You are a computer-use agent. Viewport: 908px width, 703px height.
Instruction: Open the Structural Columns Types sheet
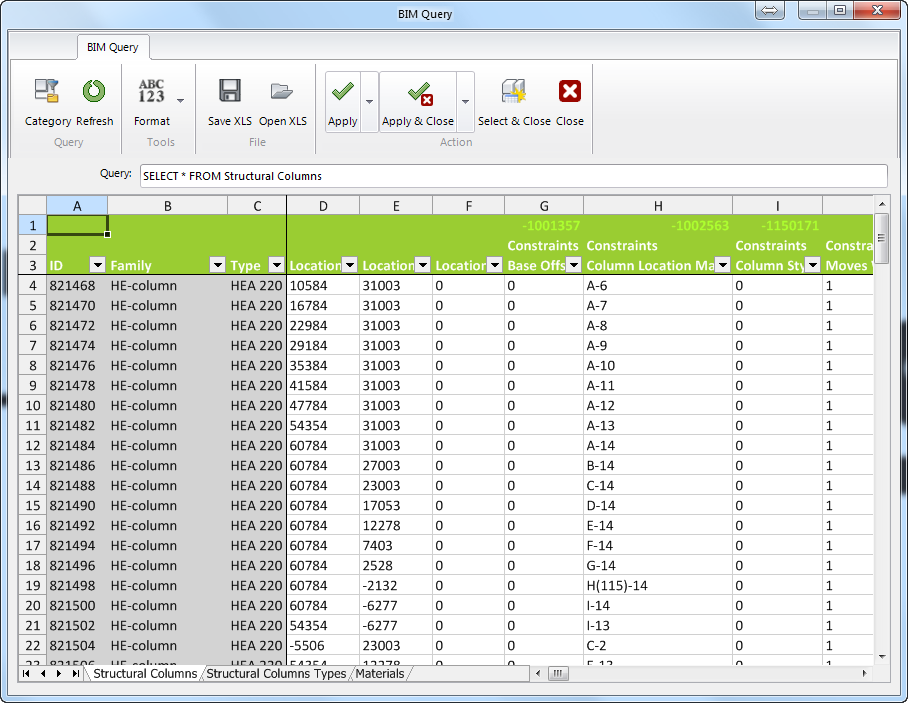pyautogui.click(x=274, y=674)
